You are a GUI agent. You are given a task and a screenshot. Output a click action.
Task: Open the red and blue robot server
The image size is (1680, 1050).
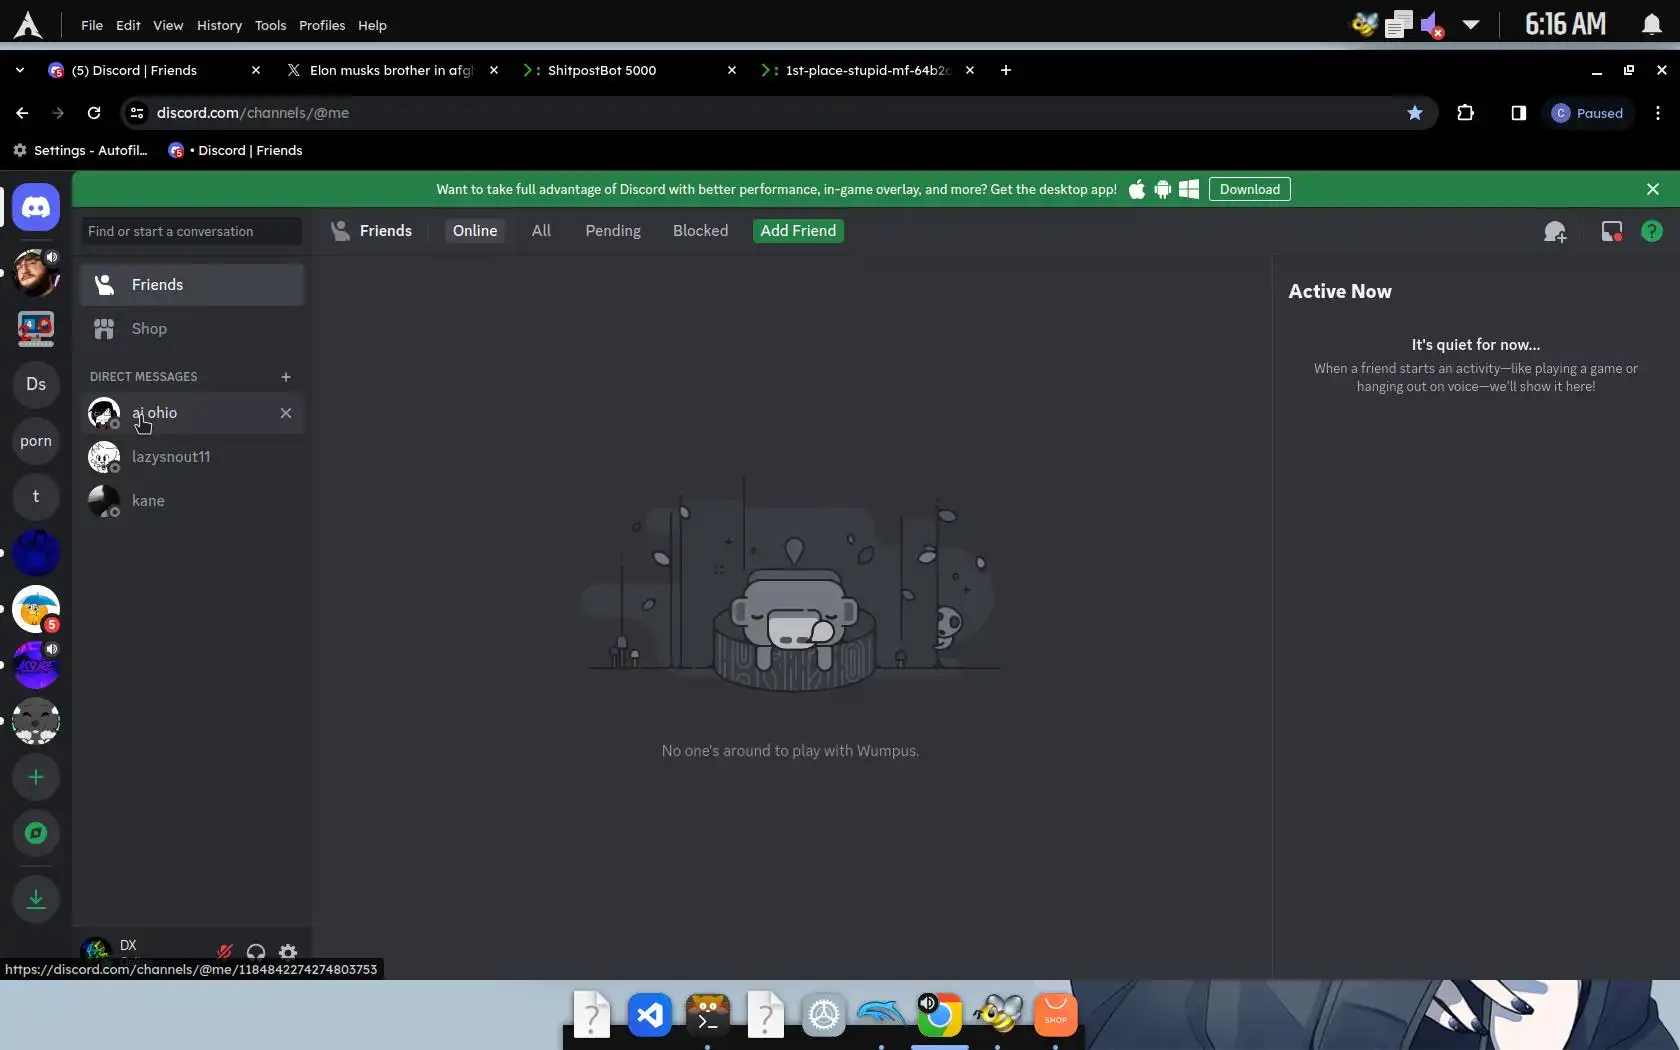(36, 328)
